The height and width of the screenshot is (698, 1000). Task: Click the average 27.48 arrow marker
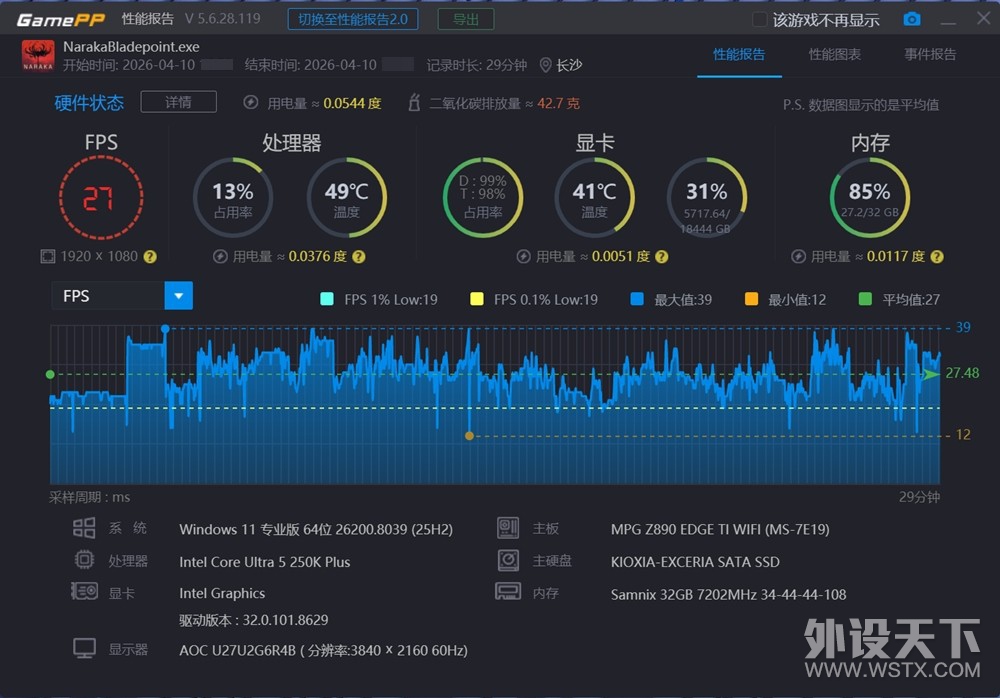tap(932, 374)
